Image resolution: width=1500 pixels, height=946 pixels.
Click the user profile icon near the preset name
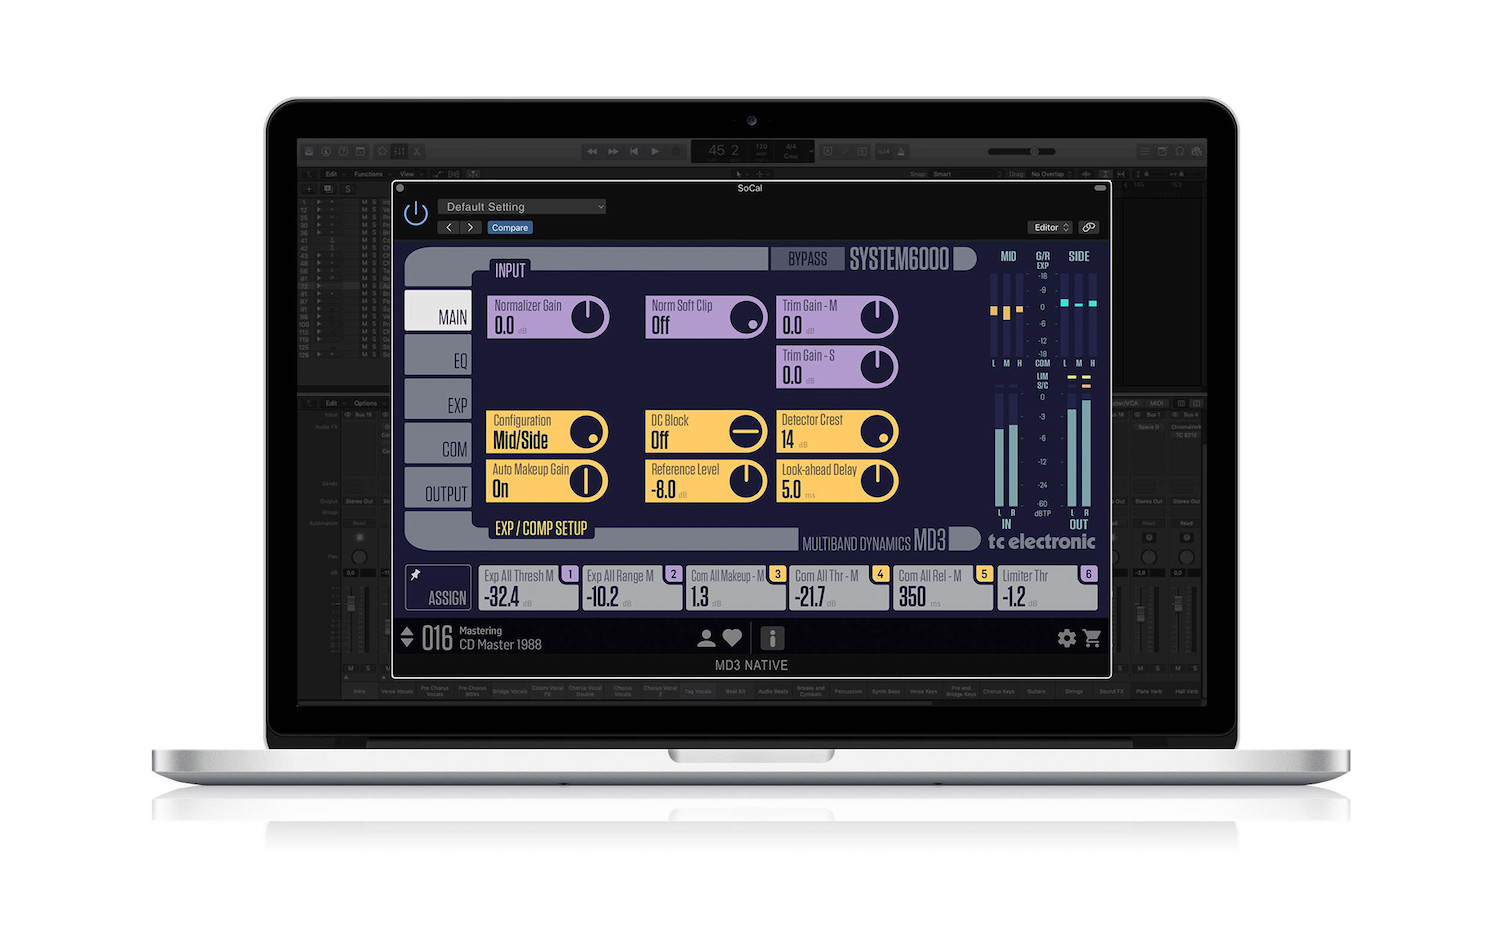(x=706, y=638)
